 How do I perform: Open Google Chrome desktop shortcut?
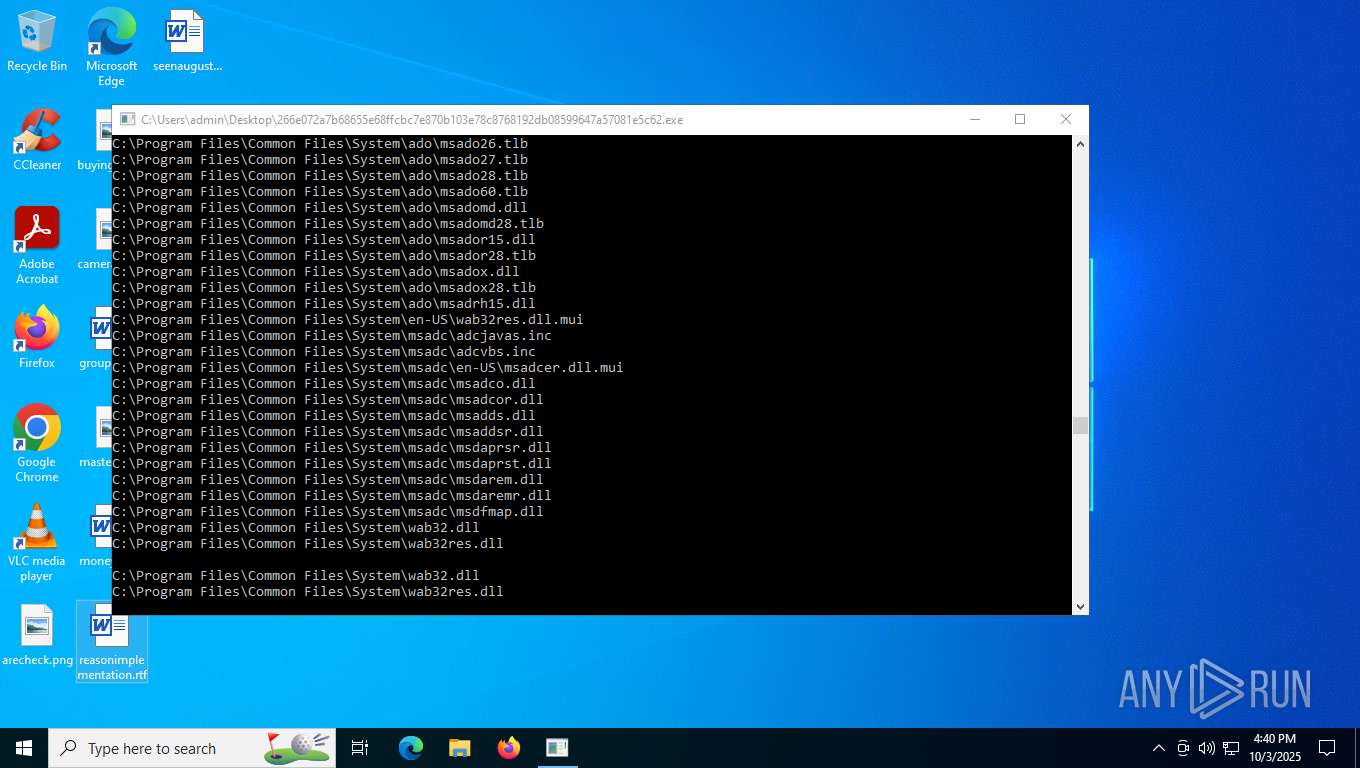tap(37, 444)
